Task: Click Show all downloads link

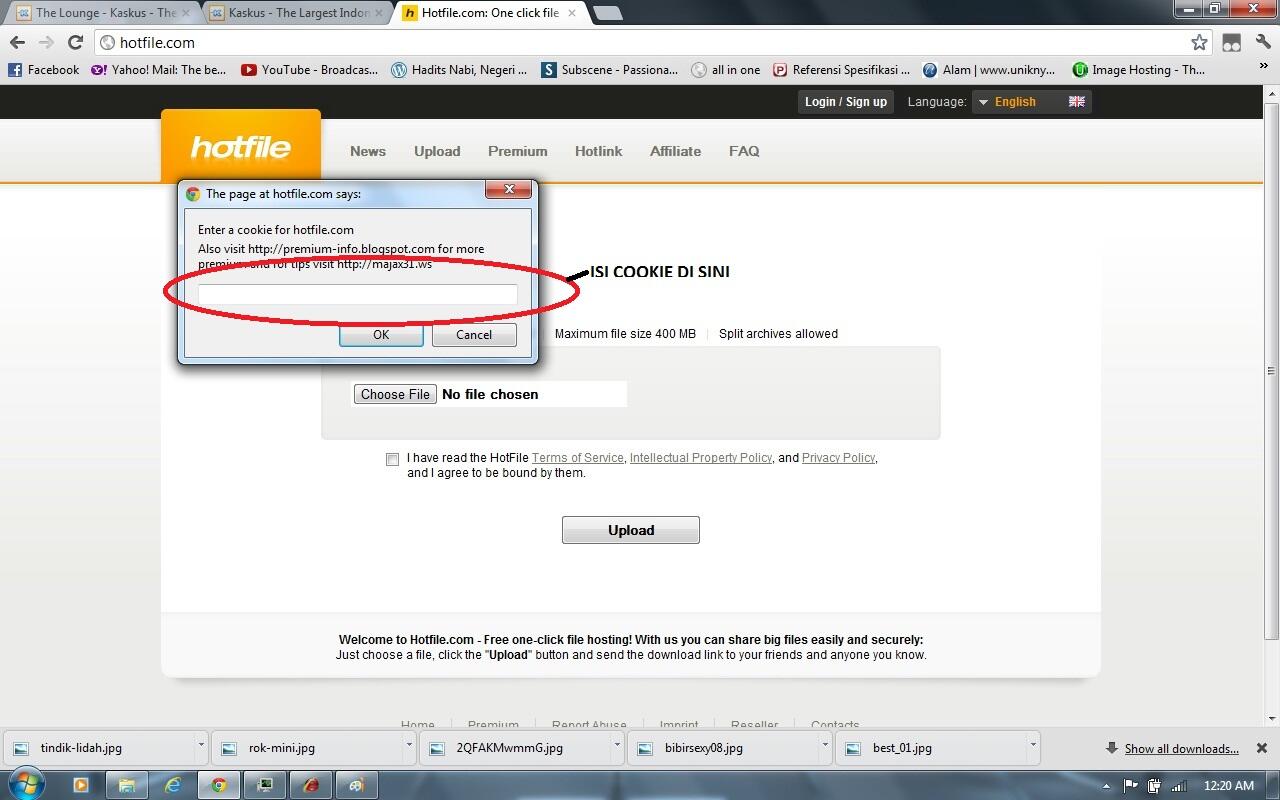Action: coord(1181,748)
